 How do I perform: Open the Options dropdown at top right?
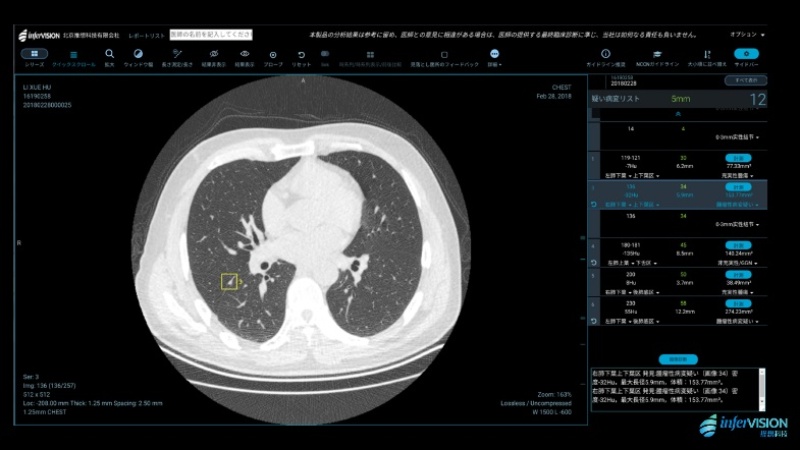pos(747,34)
